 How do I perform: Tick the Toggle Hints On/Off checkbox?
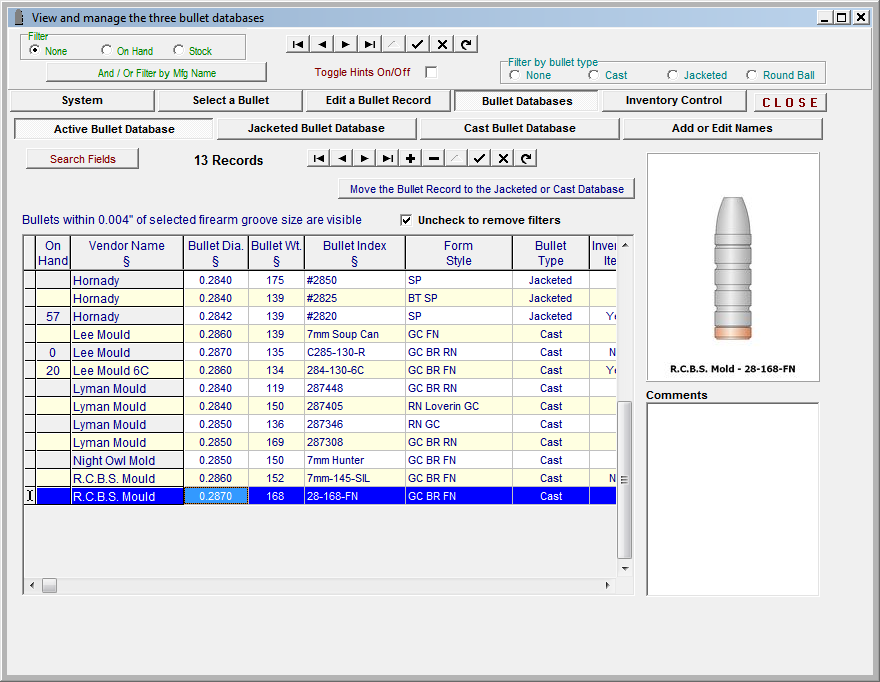click(431, 72)
